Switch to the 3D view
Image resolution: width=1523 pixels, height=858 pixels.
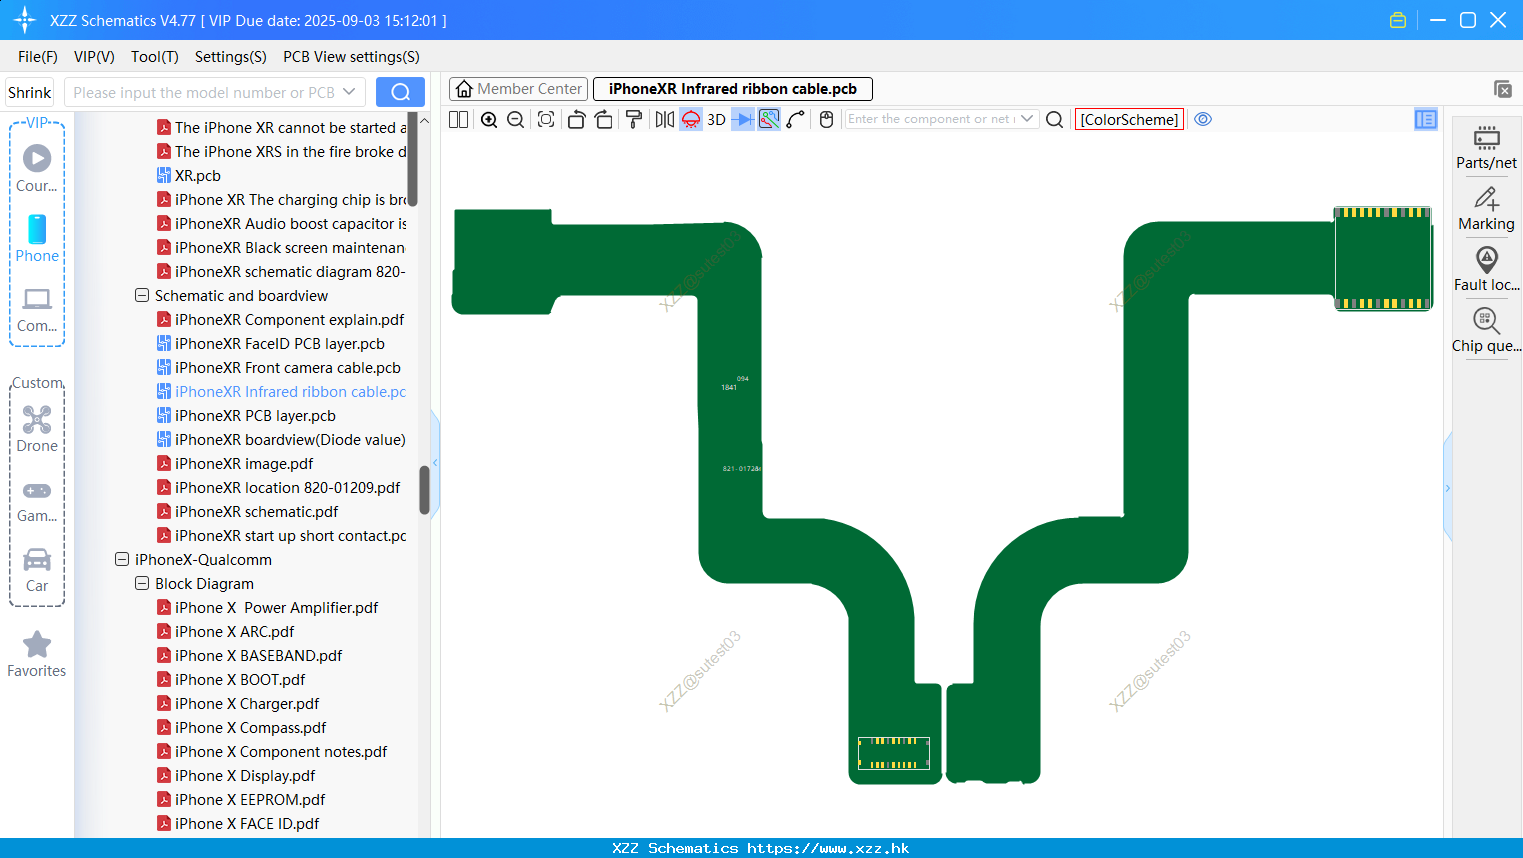(716, 119)
